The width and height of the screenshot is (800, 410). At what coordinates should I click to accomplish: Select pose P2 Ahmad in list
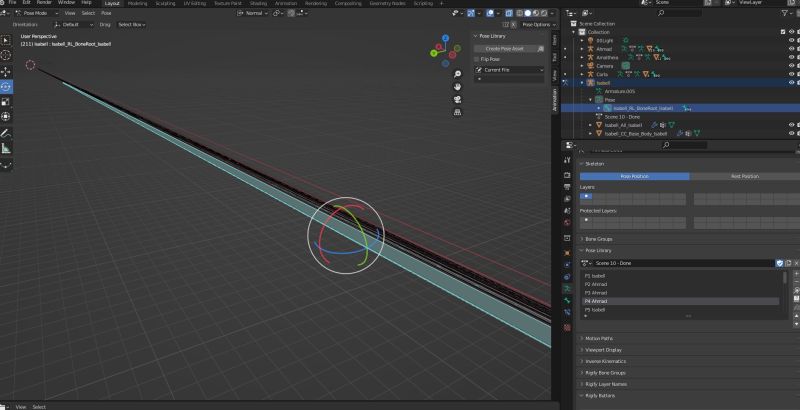(x=682, y=285)
